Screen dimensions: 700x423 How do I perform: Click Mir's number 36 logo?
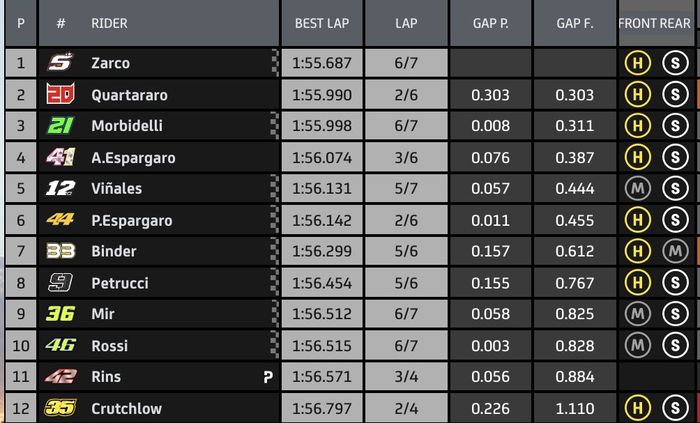pos(60,314)
